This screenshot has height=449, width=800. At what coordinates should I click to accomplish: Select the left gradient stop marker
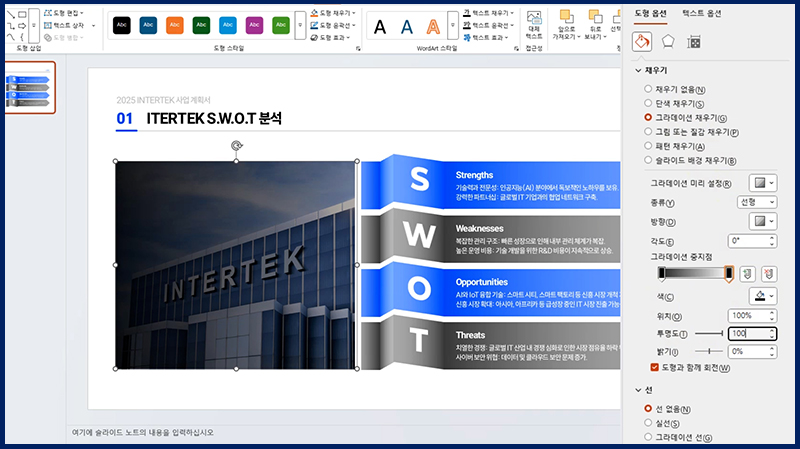[x=662, y=273]
